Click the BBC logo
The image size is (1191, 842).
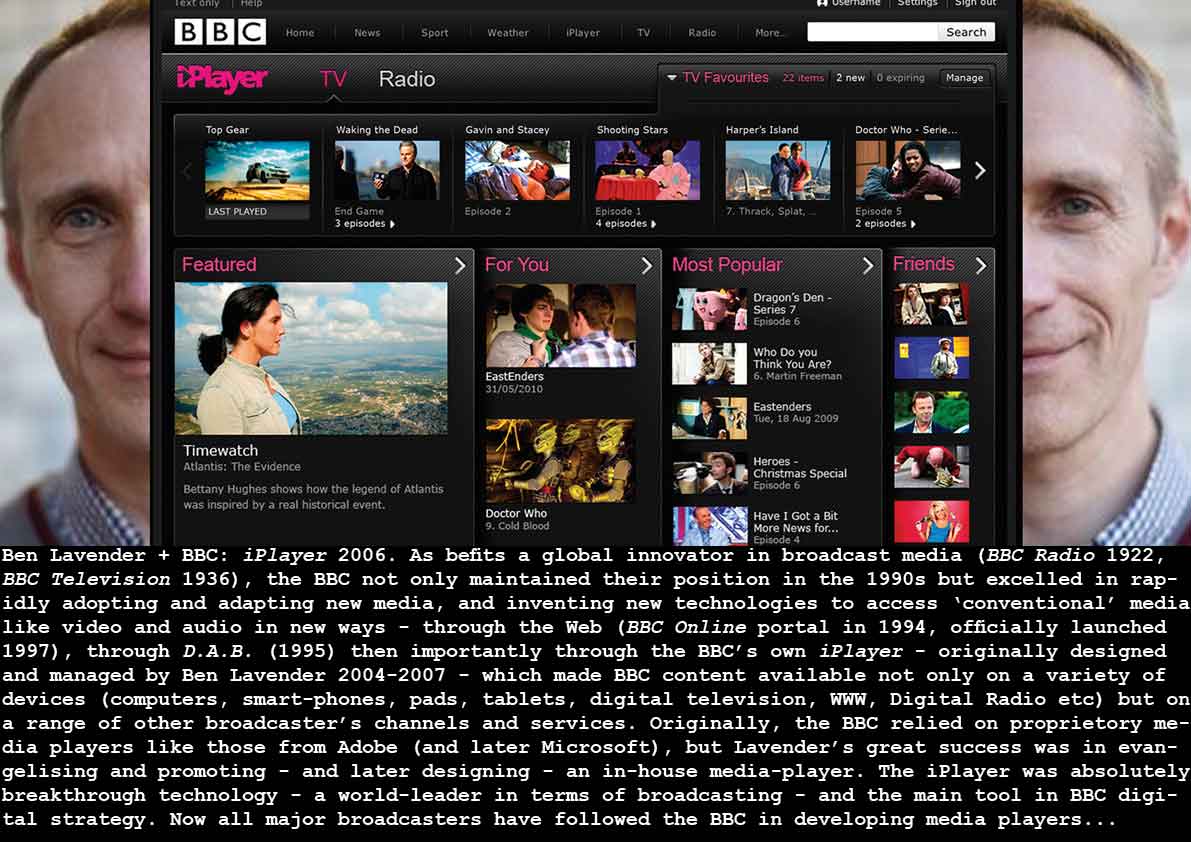[220, 32]
